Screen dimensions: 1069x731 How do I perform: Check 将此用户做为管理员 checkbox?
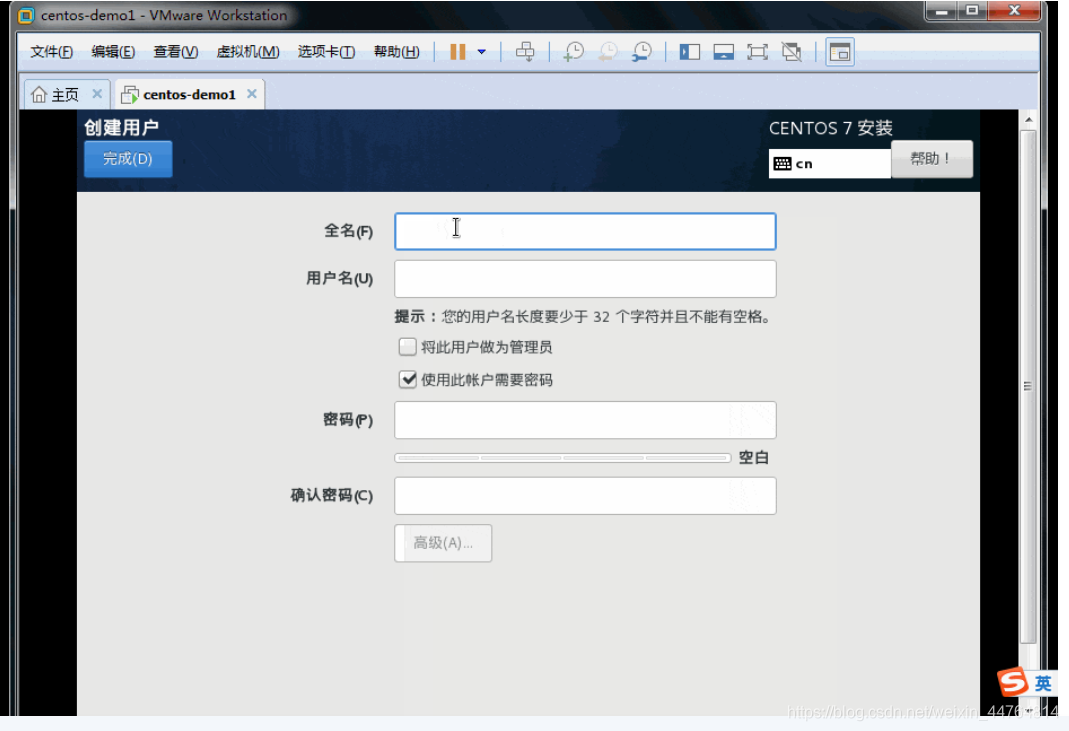408,347
